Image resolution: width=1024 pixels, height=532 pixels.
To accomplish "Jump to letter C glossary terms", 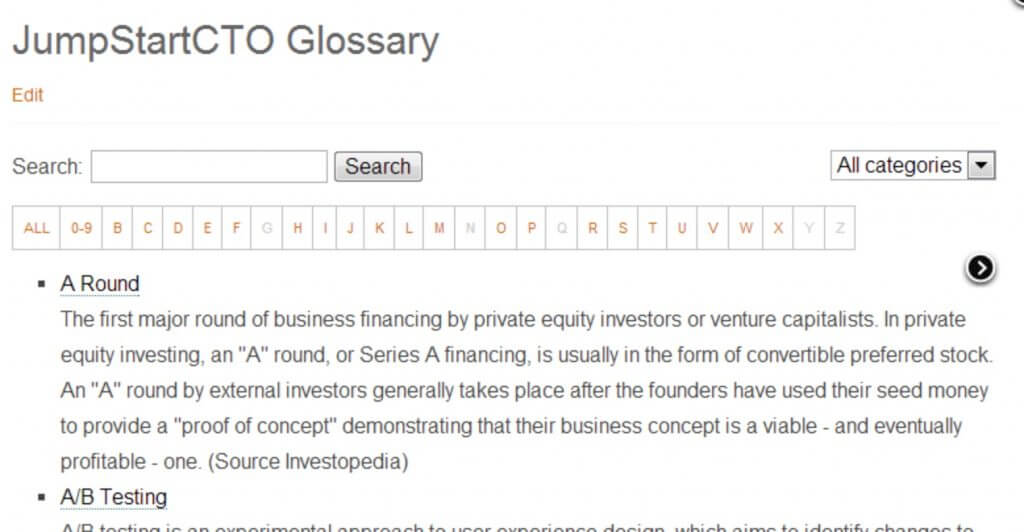I will point(148,228).
